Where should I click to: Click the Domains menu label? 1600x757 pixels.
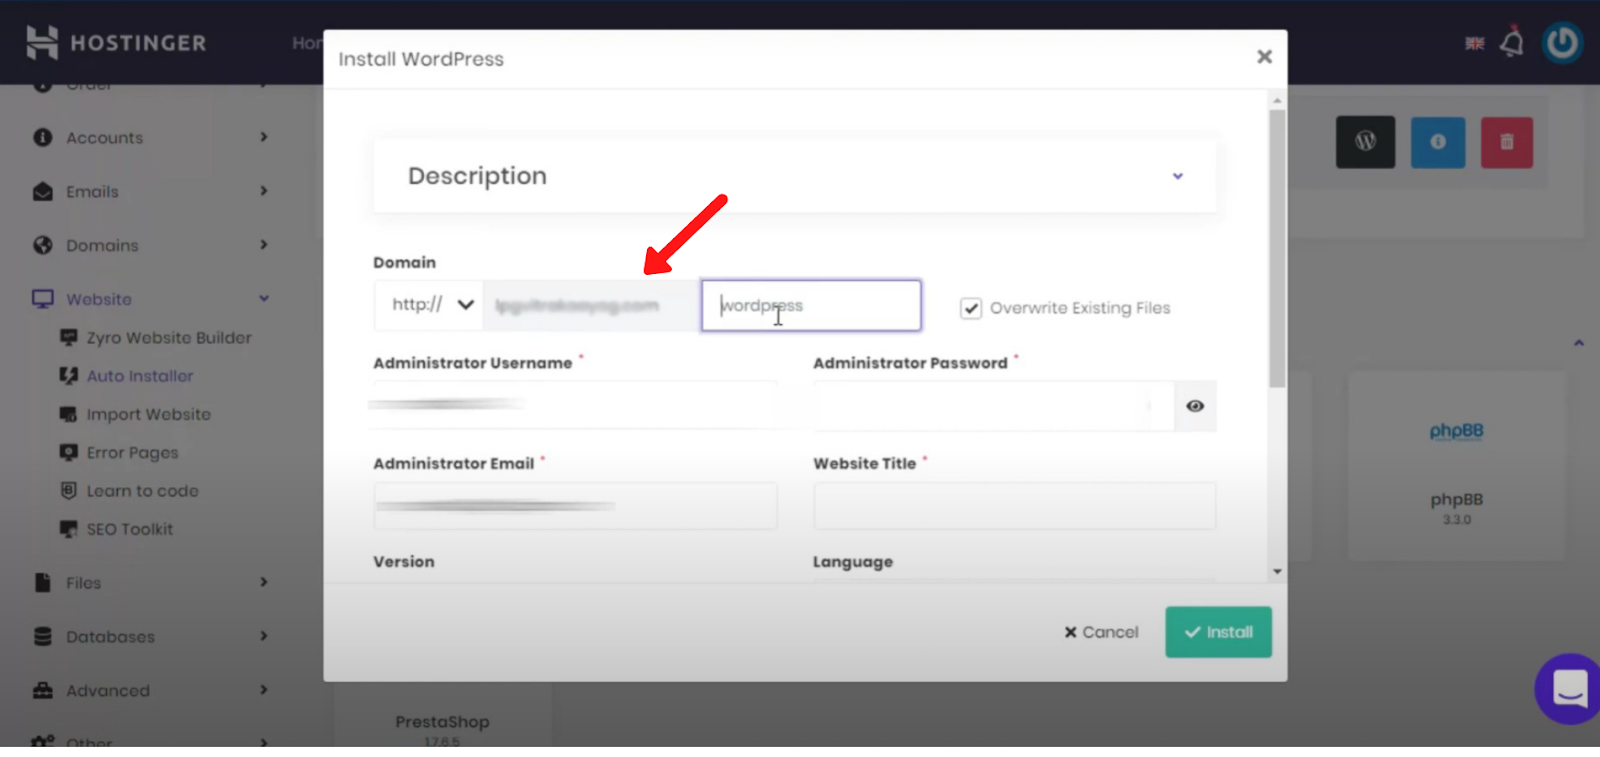tap(102, 246)
